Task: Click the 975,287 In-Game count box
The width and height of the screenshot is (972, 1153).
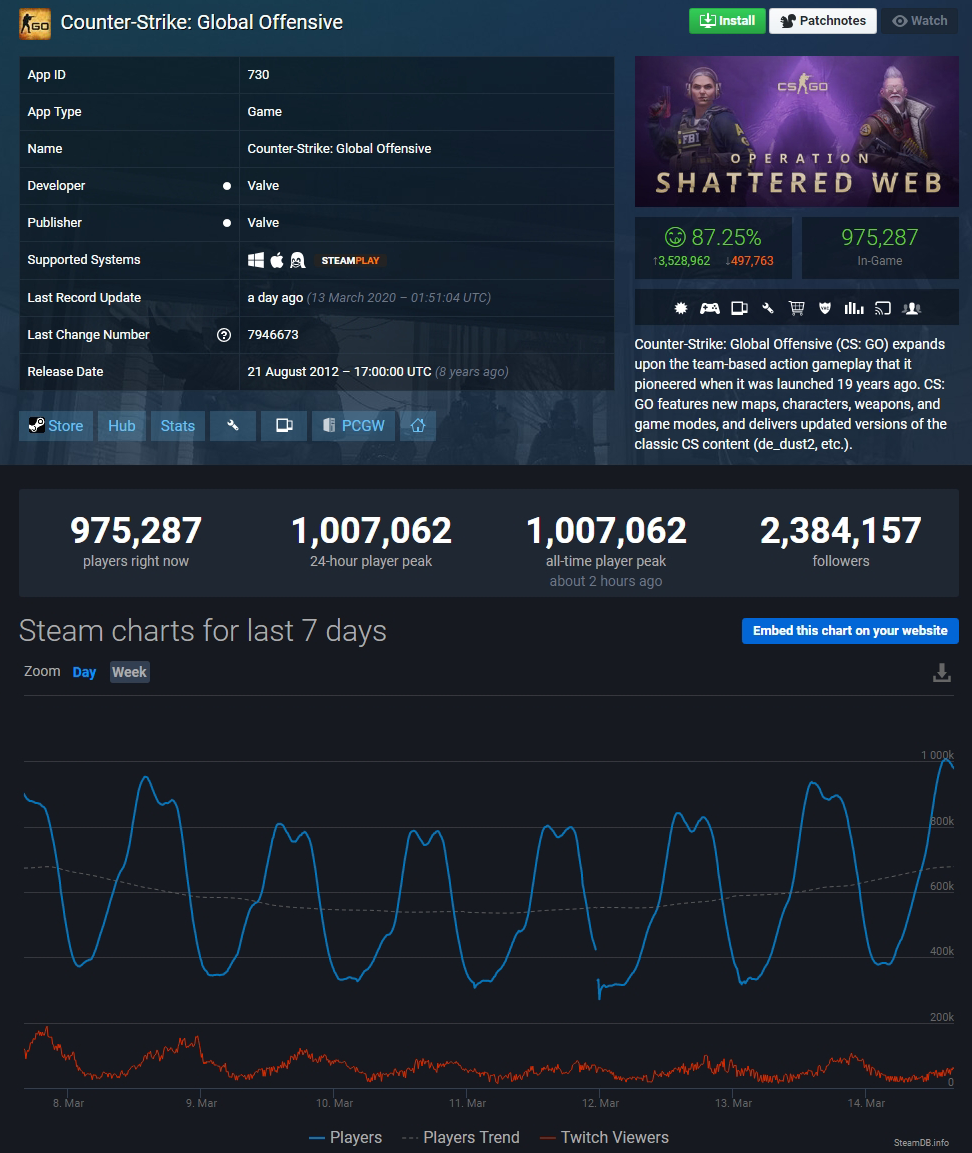Action: (x=879, y=247)
